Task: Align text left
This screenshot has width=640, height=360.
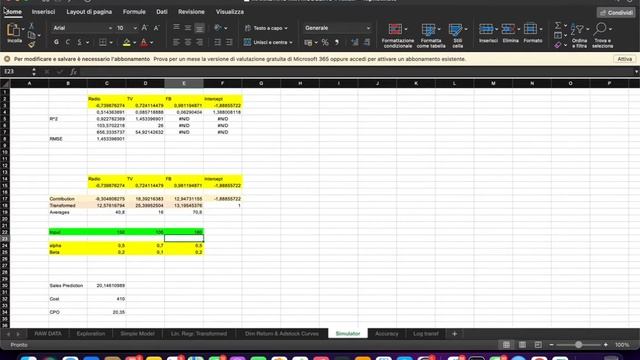Action: 176,42
